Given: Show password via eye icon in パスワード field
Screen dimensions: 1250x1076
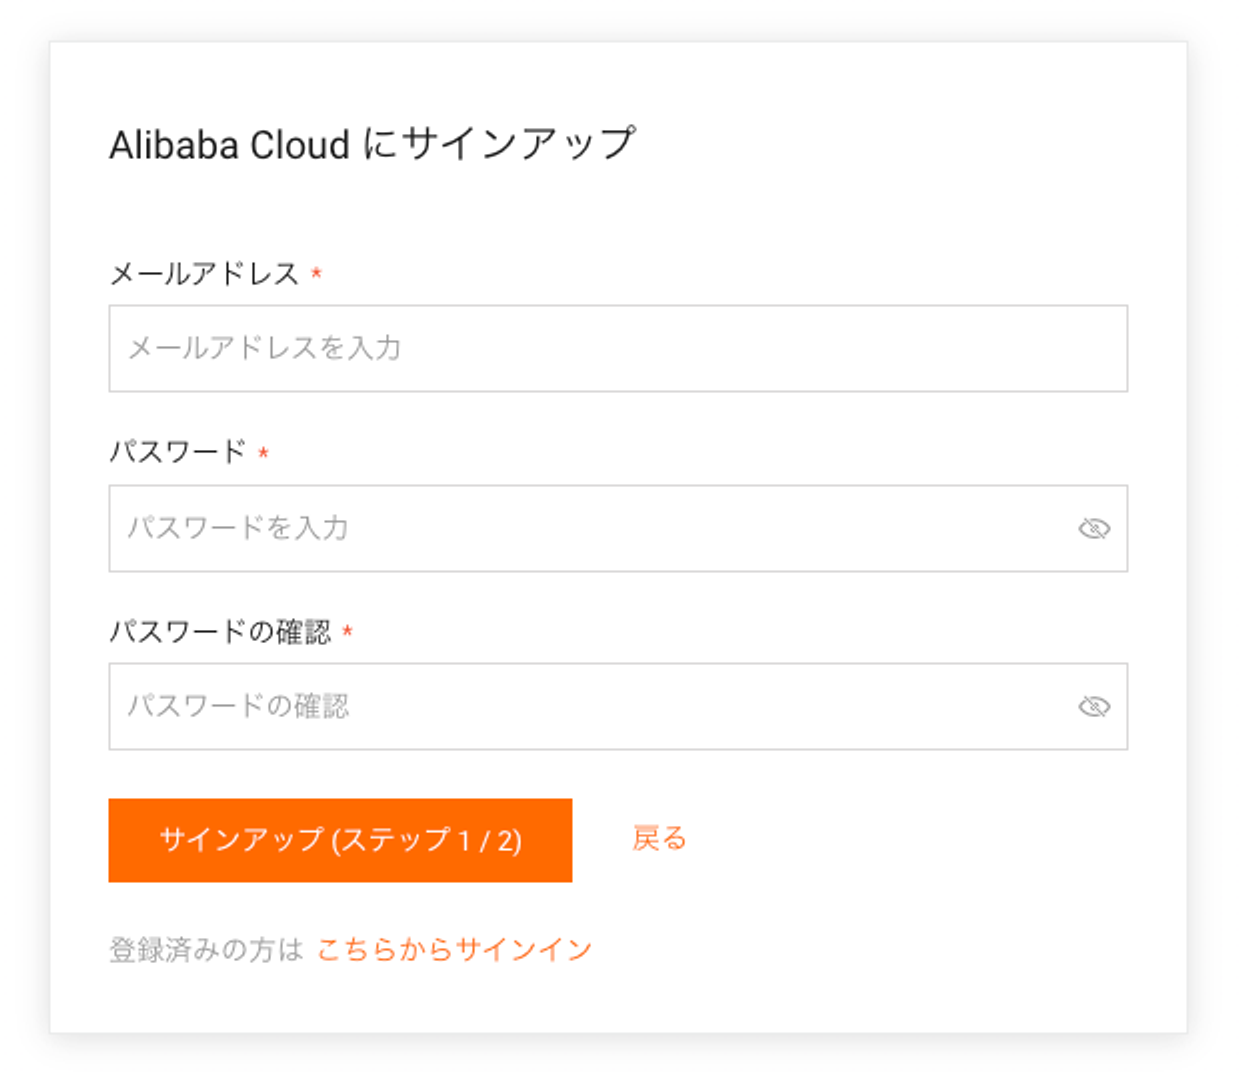Looking at the screenshot, I should 1094,528.
